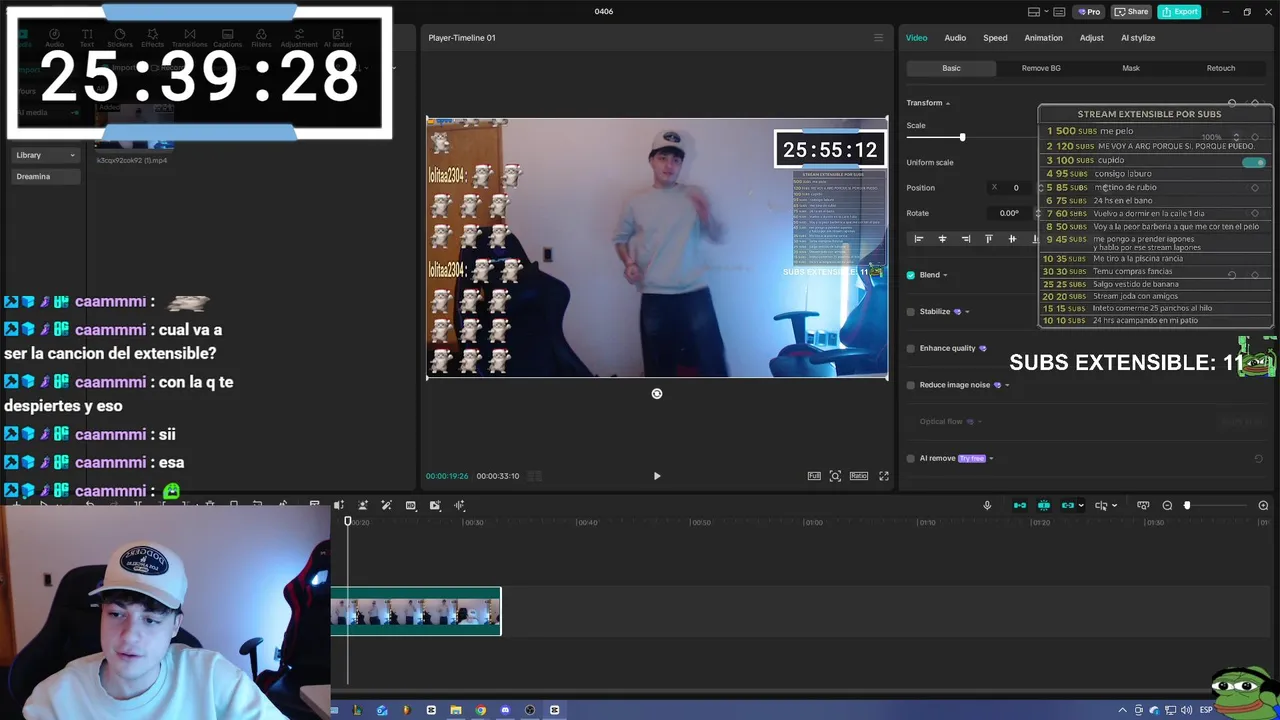Expand the AI remove dropdown arrow
Image resolution: width=1280 pixels, height=720 pixels.
point(991,458)
